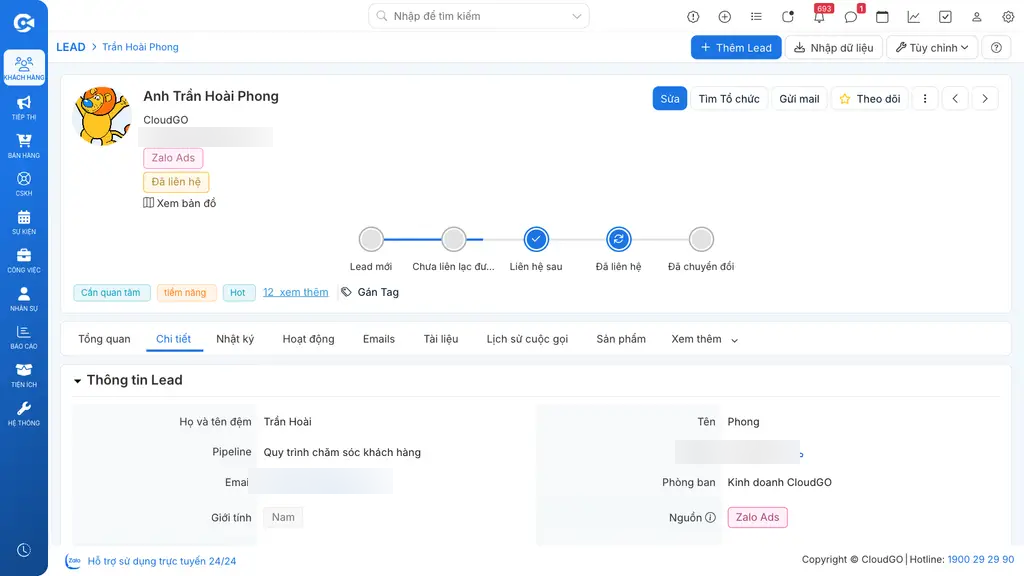Viewport: 1024px width, 576px height.
Task: Switch to Hoạt động tab
Action: point(308,339)
